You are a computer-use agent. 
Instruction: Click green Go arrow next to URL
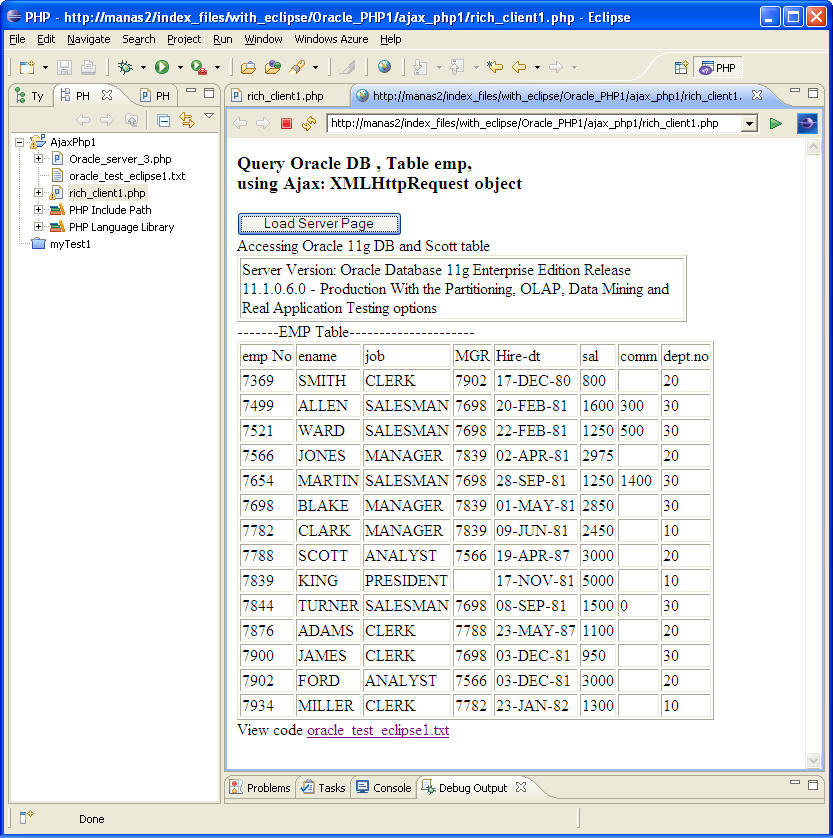click(776, 124)
